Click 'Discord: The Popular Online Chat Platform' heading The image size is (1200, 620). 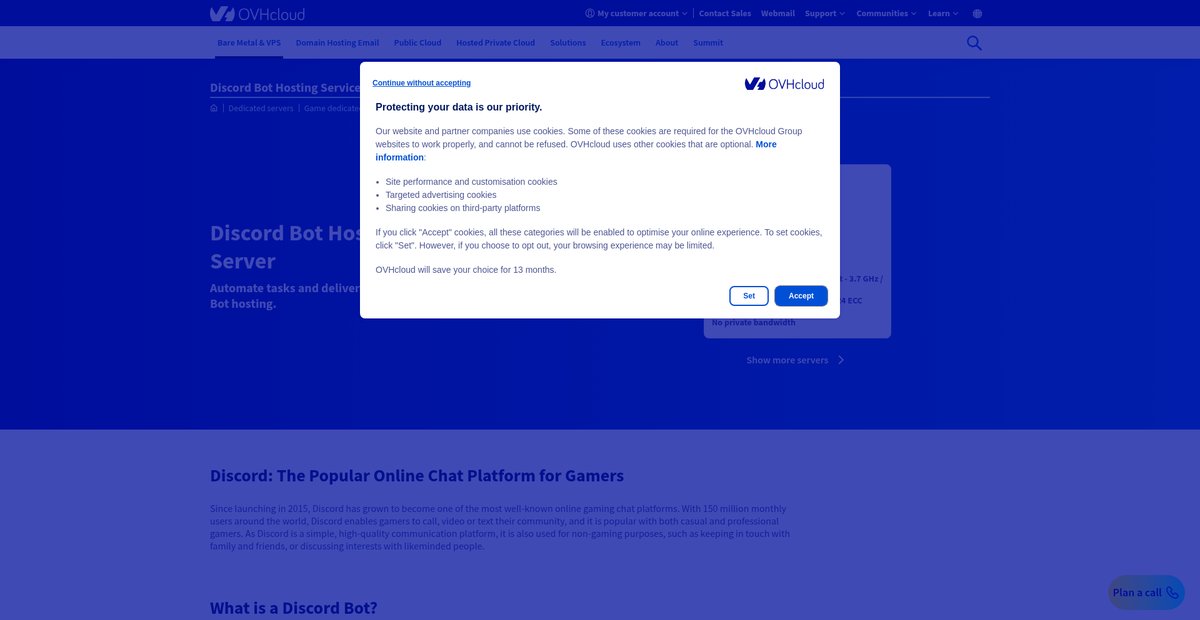pos(417,476)
